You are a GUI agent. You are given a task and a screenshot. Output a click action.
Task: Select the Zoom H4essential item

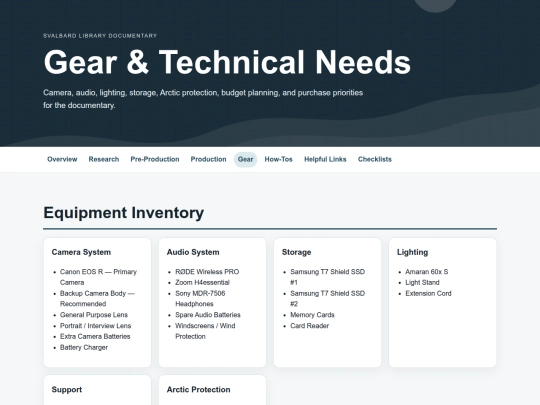[x=202, y=282]
